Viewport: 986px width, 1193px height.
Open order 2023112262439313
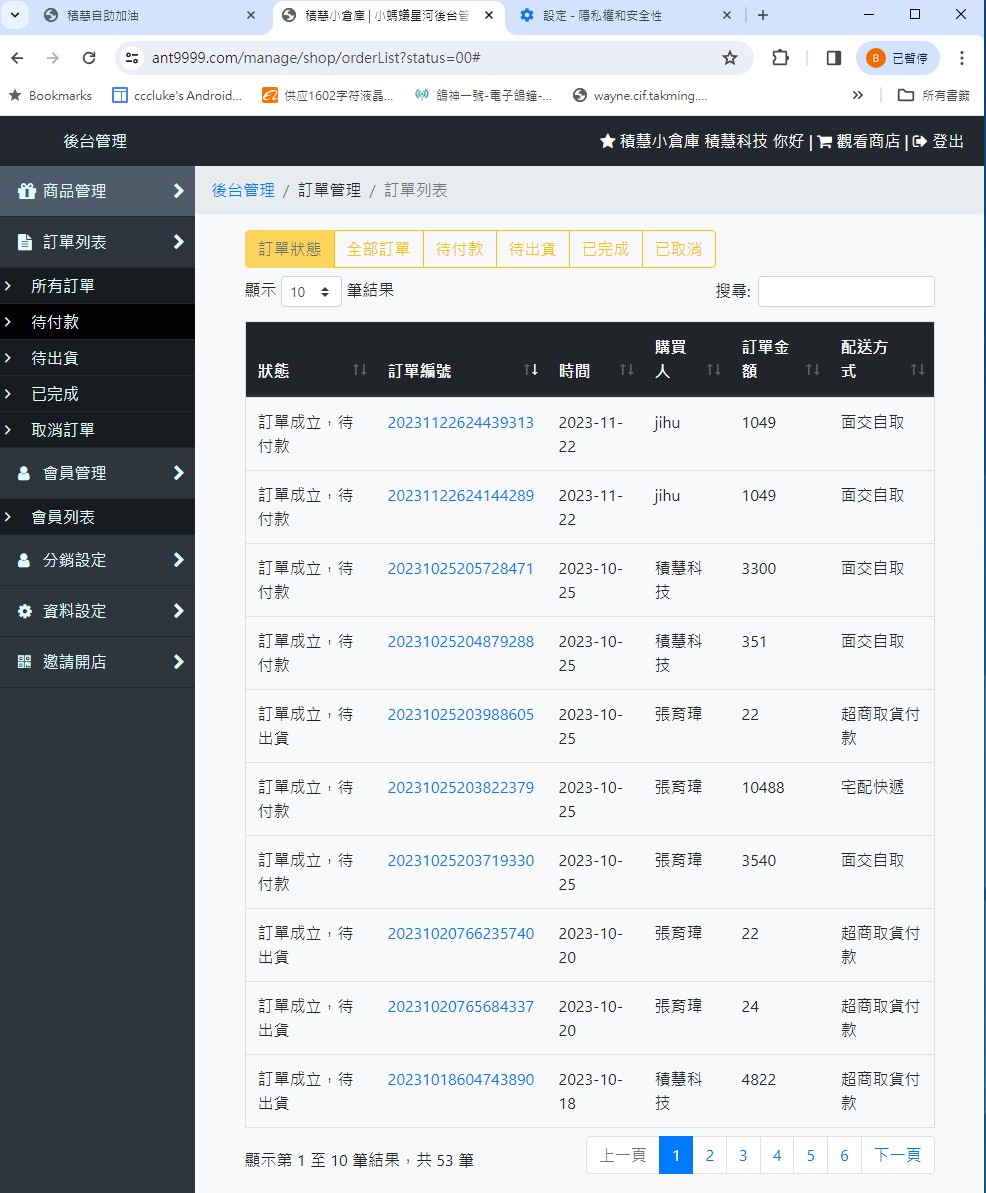point(460,422)
